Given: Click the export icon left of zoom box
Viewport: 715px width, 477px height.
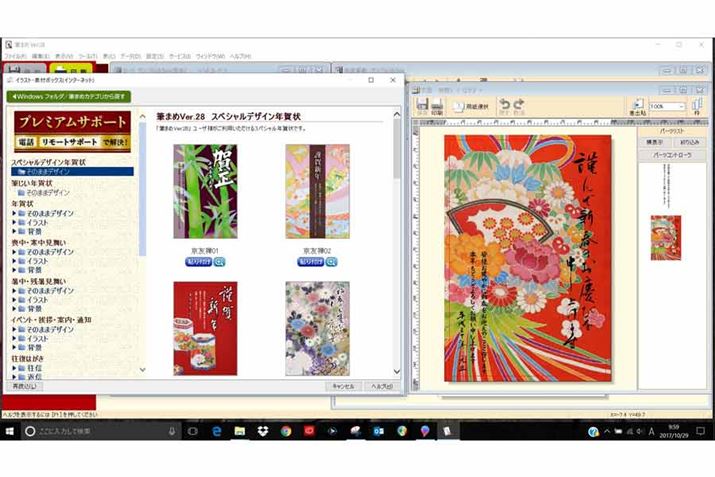Looking at the screenshot, I should [x=638, y=106].
